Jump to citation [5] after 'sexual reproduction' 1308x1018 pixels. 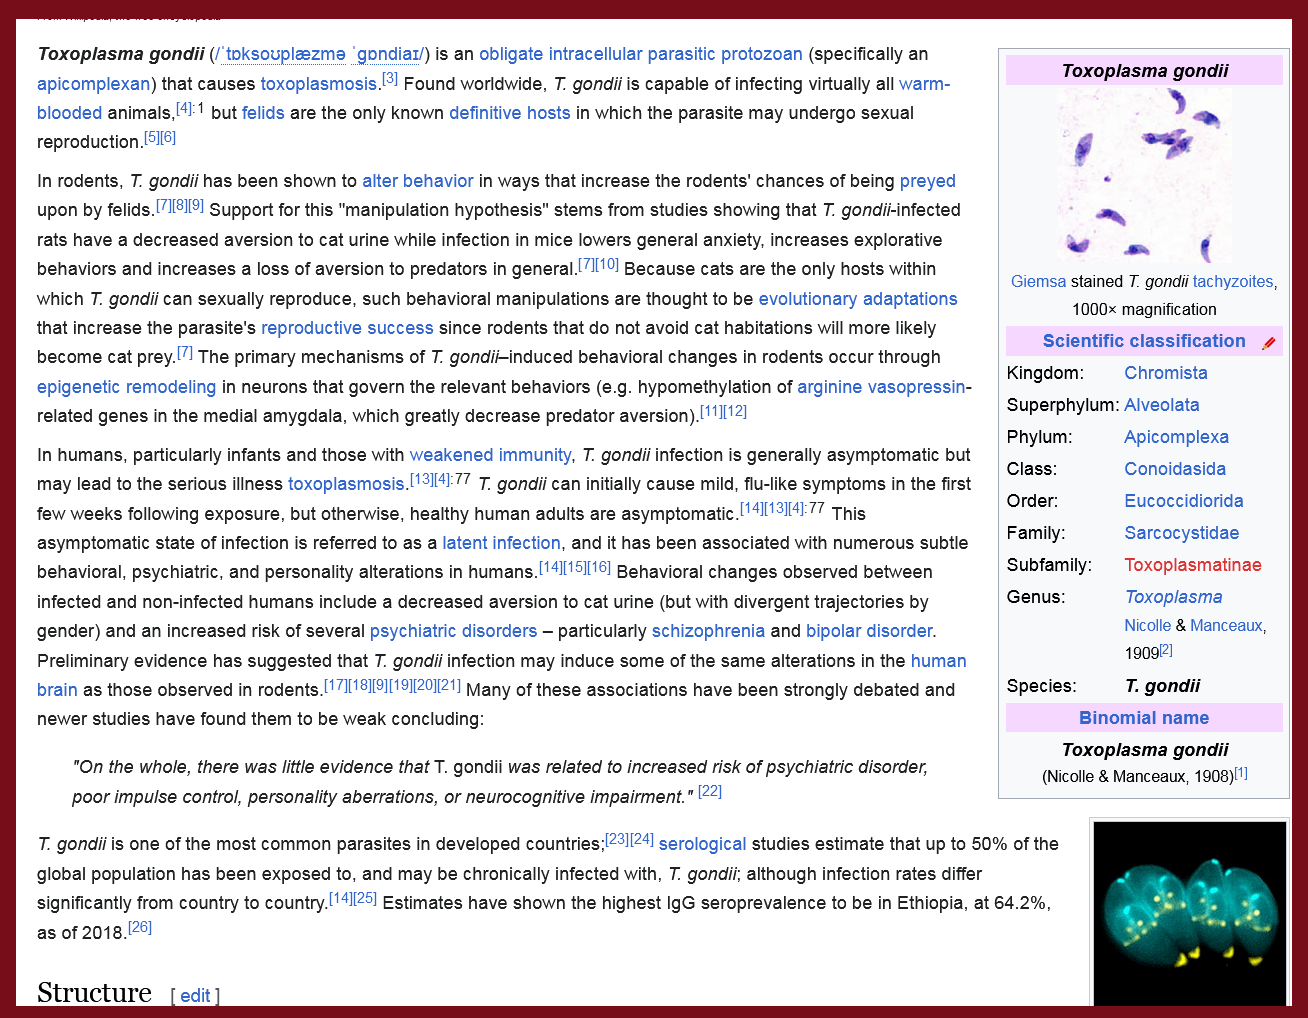tap(152, 137)
